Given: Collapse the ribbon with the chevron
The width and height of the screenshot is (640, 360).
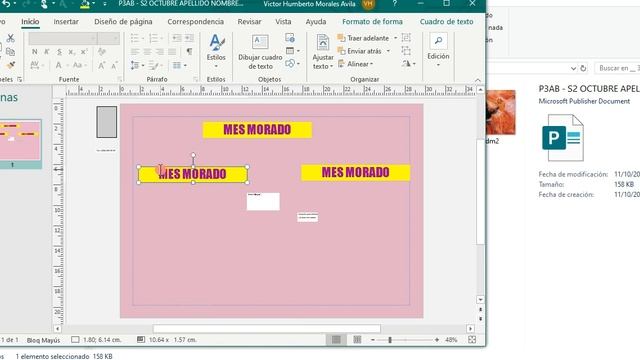Looking at the screenshot, I should (x=478, y=80).
